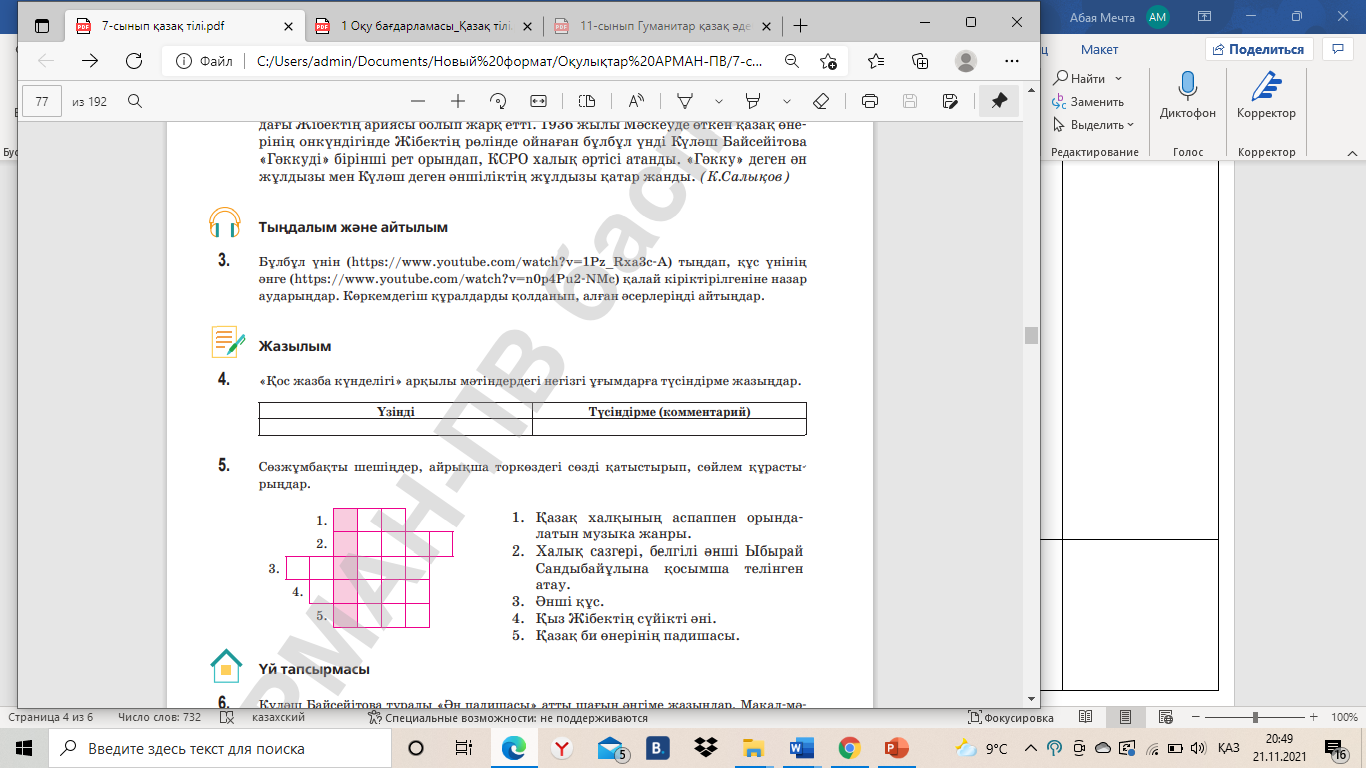Rotate the PDF page
Image resolution: width=1366 pixels, height=768 pixels.
click(x=498, y=101)
